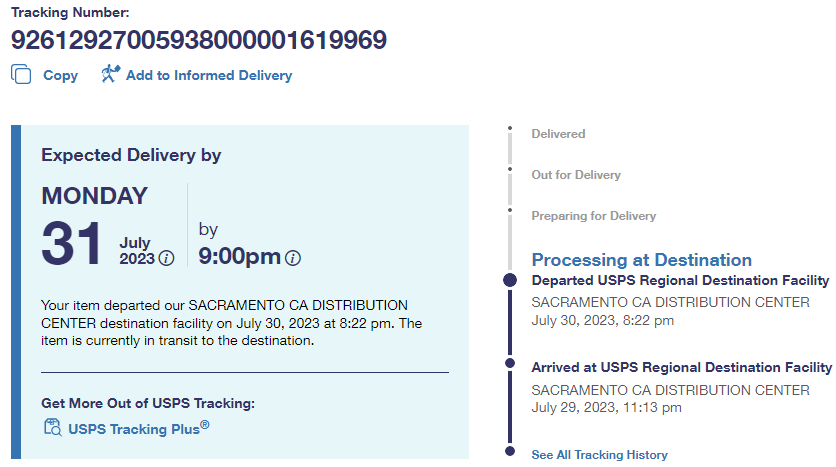
Task: Select the Out for Delivery step
Action: [x=576, y=175]
